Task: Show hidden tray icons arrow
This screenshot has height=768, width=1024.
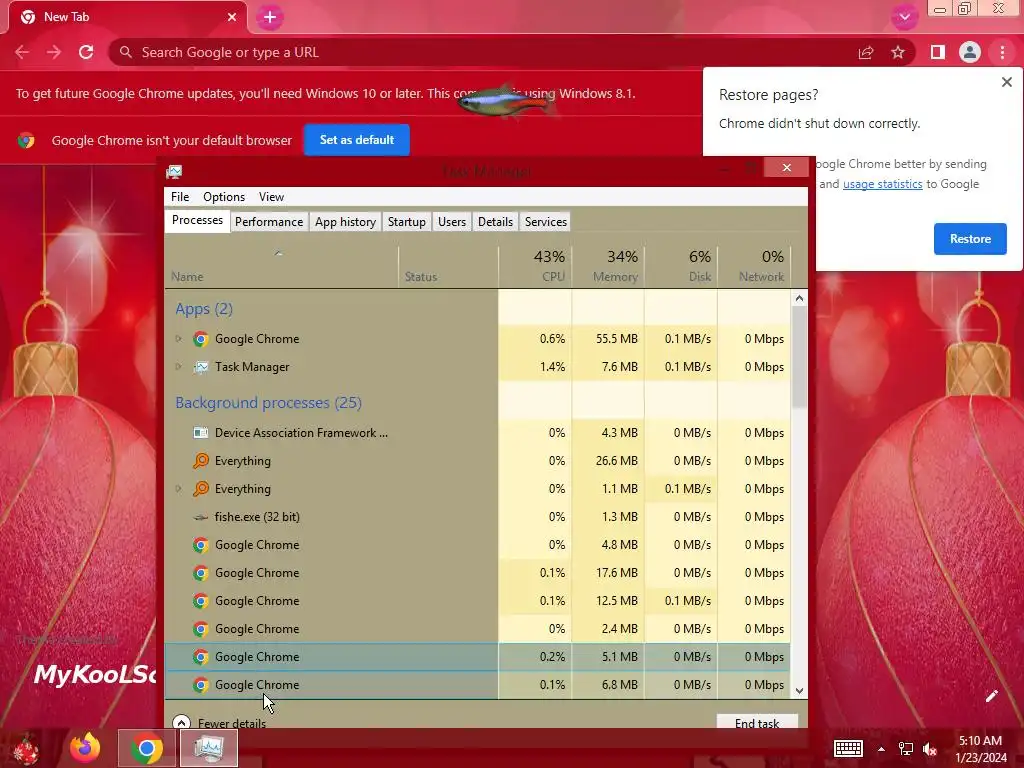Action: pos(881,749)
